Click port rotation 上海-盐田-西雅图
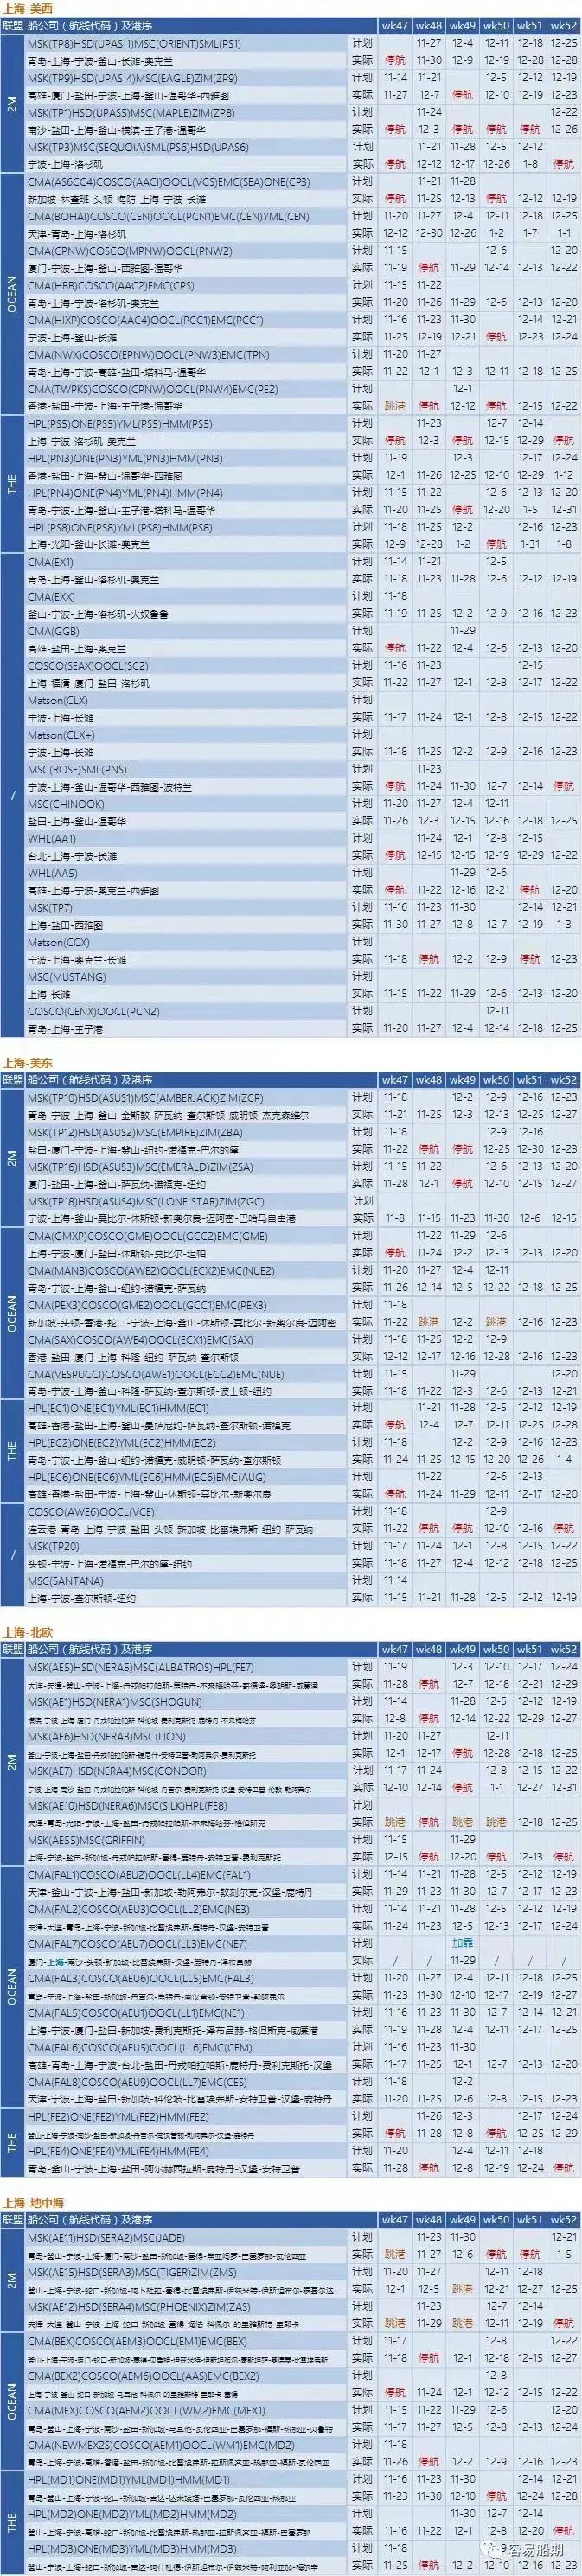The height and width of the screenshot is (2576, 582). (x=65, y=925)
